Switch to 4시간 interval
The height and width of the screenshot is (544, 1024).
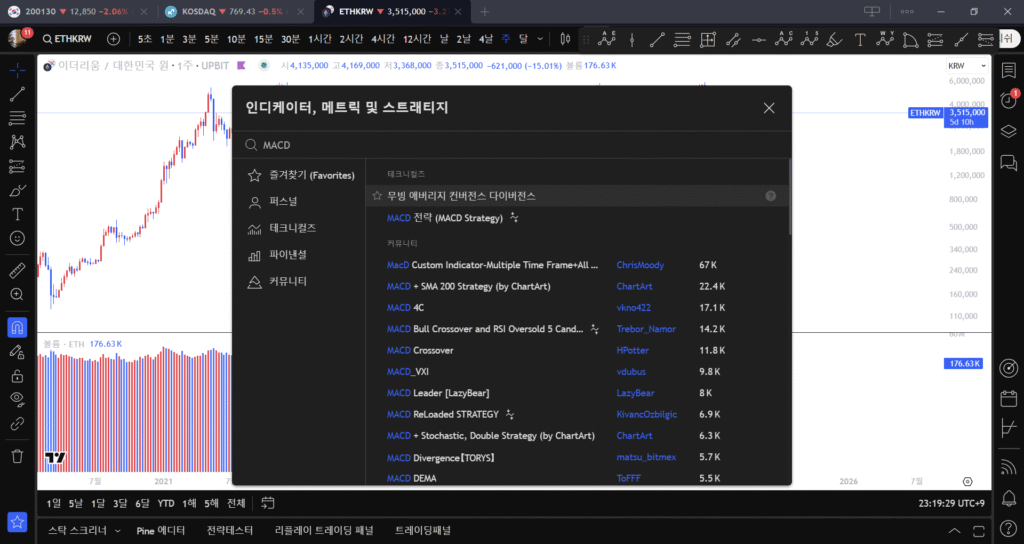(x=383, y=39)
